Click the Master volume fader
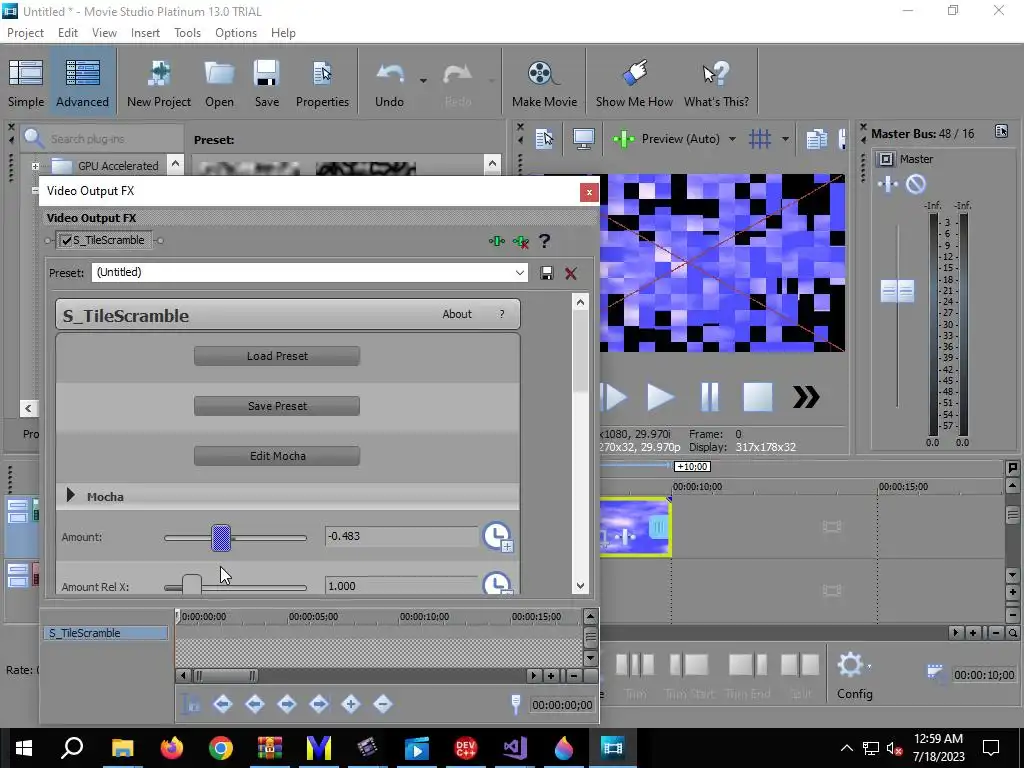This screenshot has width=1024, height=768. click(897, 291)
